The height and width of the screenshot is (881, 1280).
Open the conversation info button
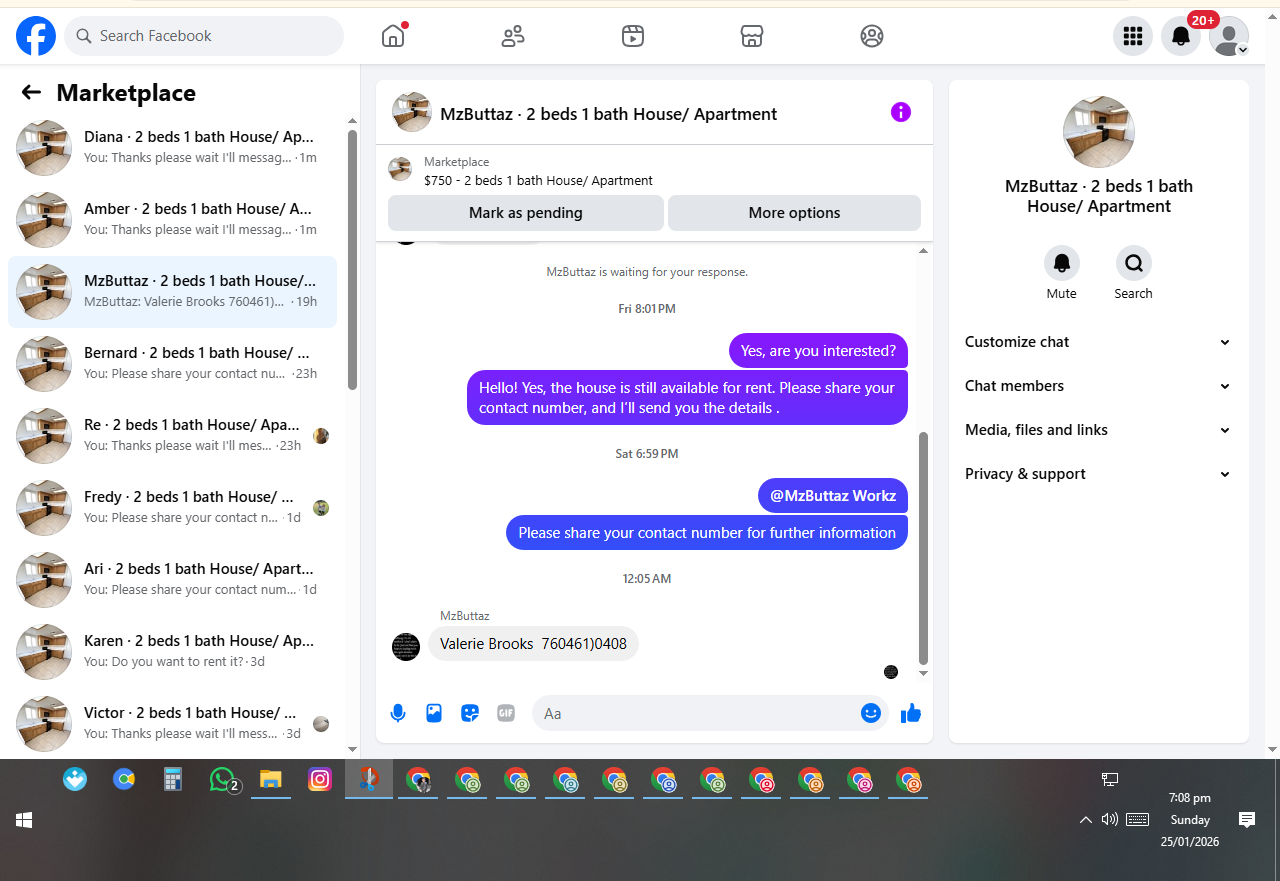(x=901, y=112)
